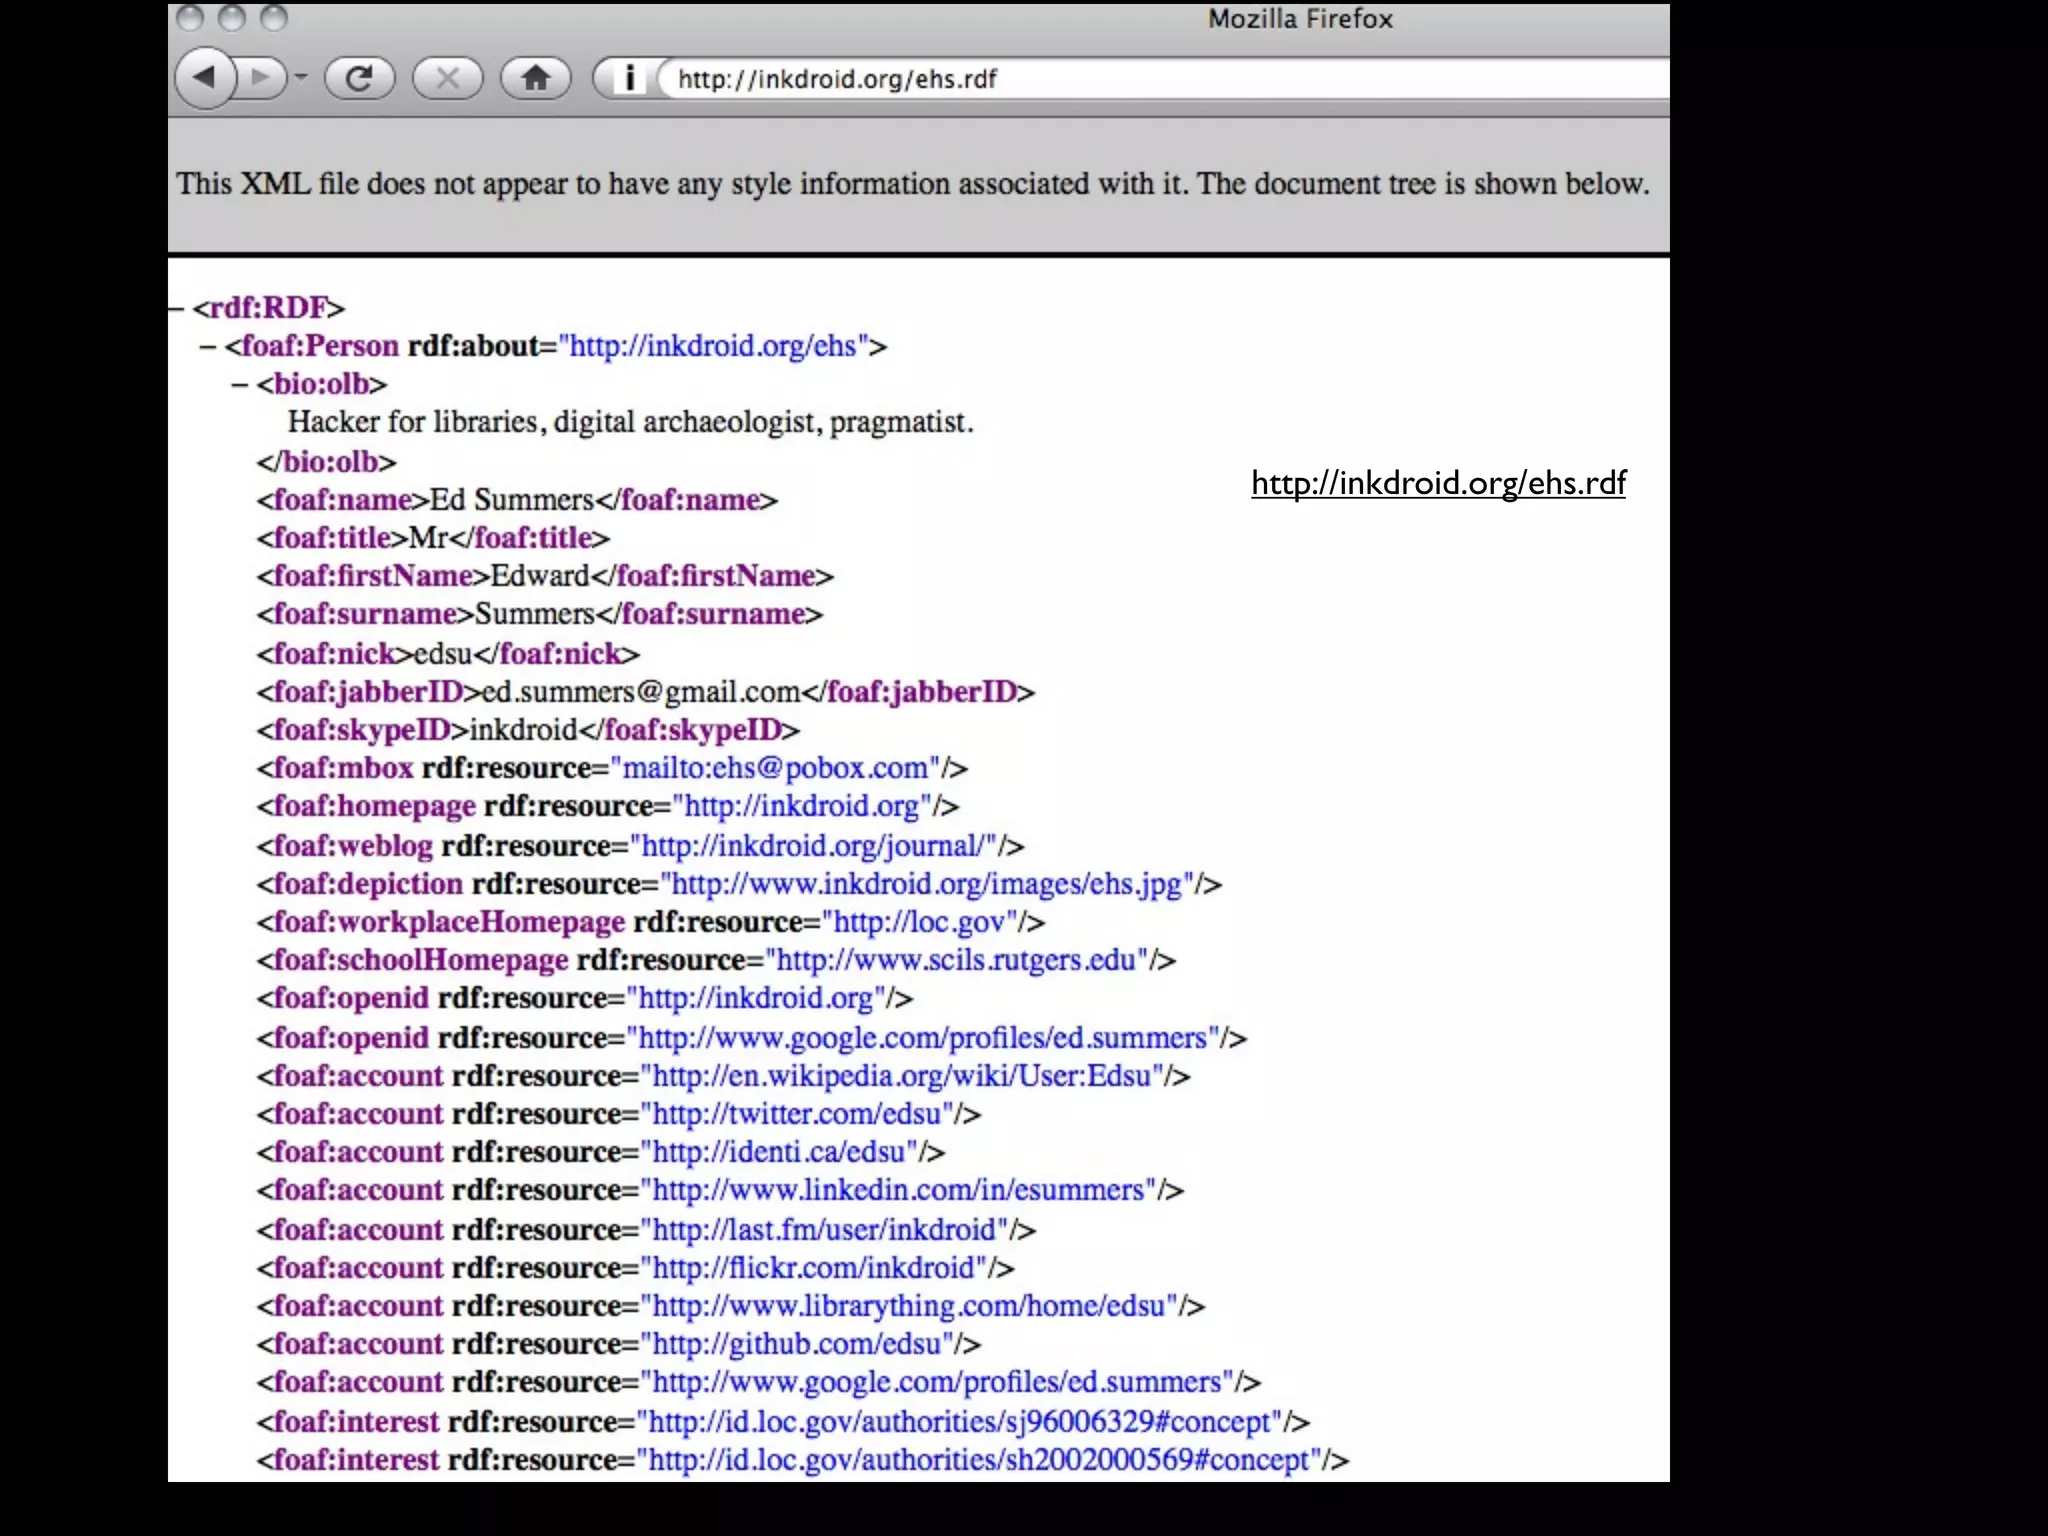The image size is (2048, 1536).
Task: Click the flickr.com/inkdroid account URL
Action: pos(813,1268)
